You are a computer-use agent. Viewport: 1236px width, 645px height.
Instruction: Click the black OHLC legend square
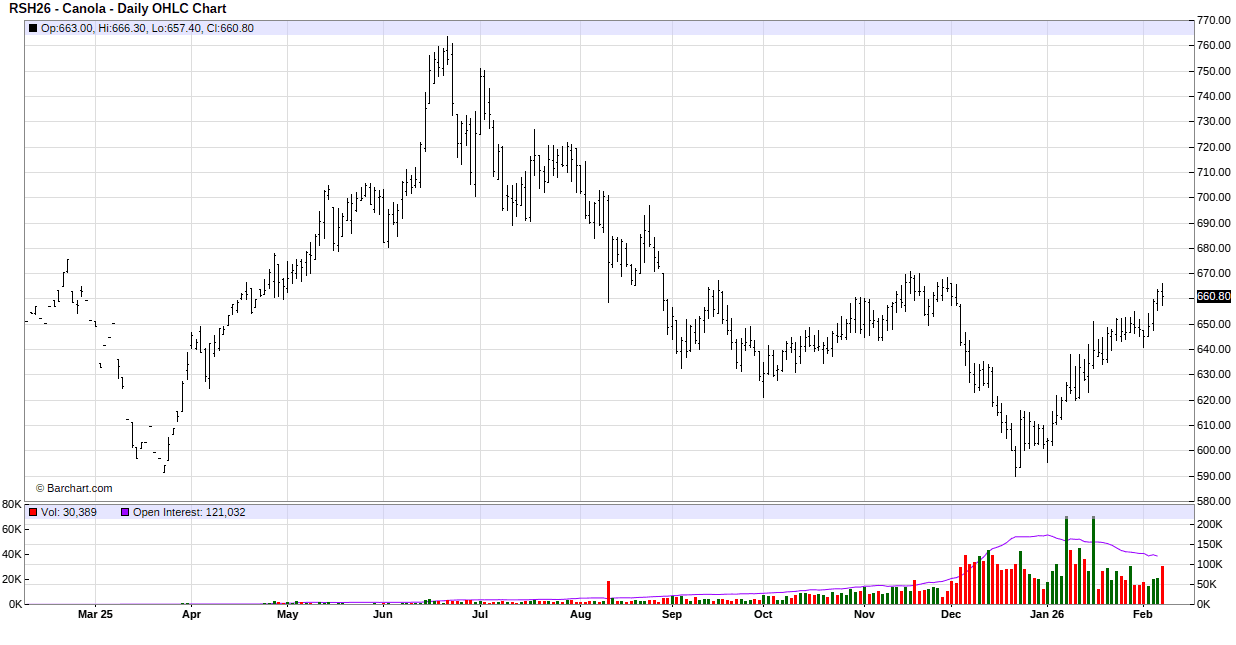click(33, 28)
